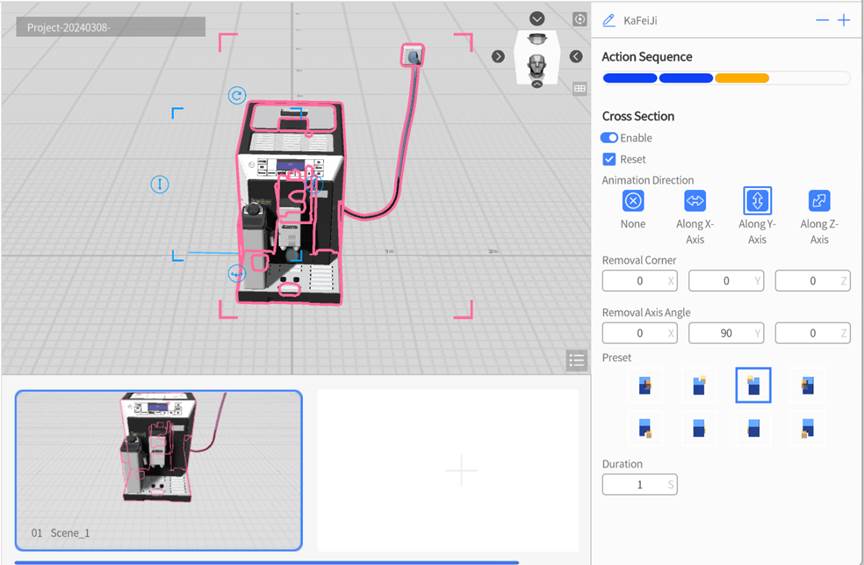Click the plus icon in panel header
864x565 pixels.
coord(843,20)
